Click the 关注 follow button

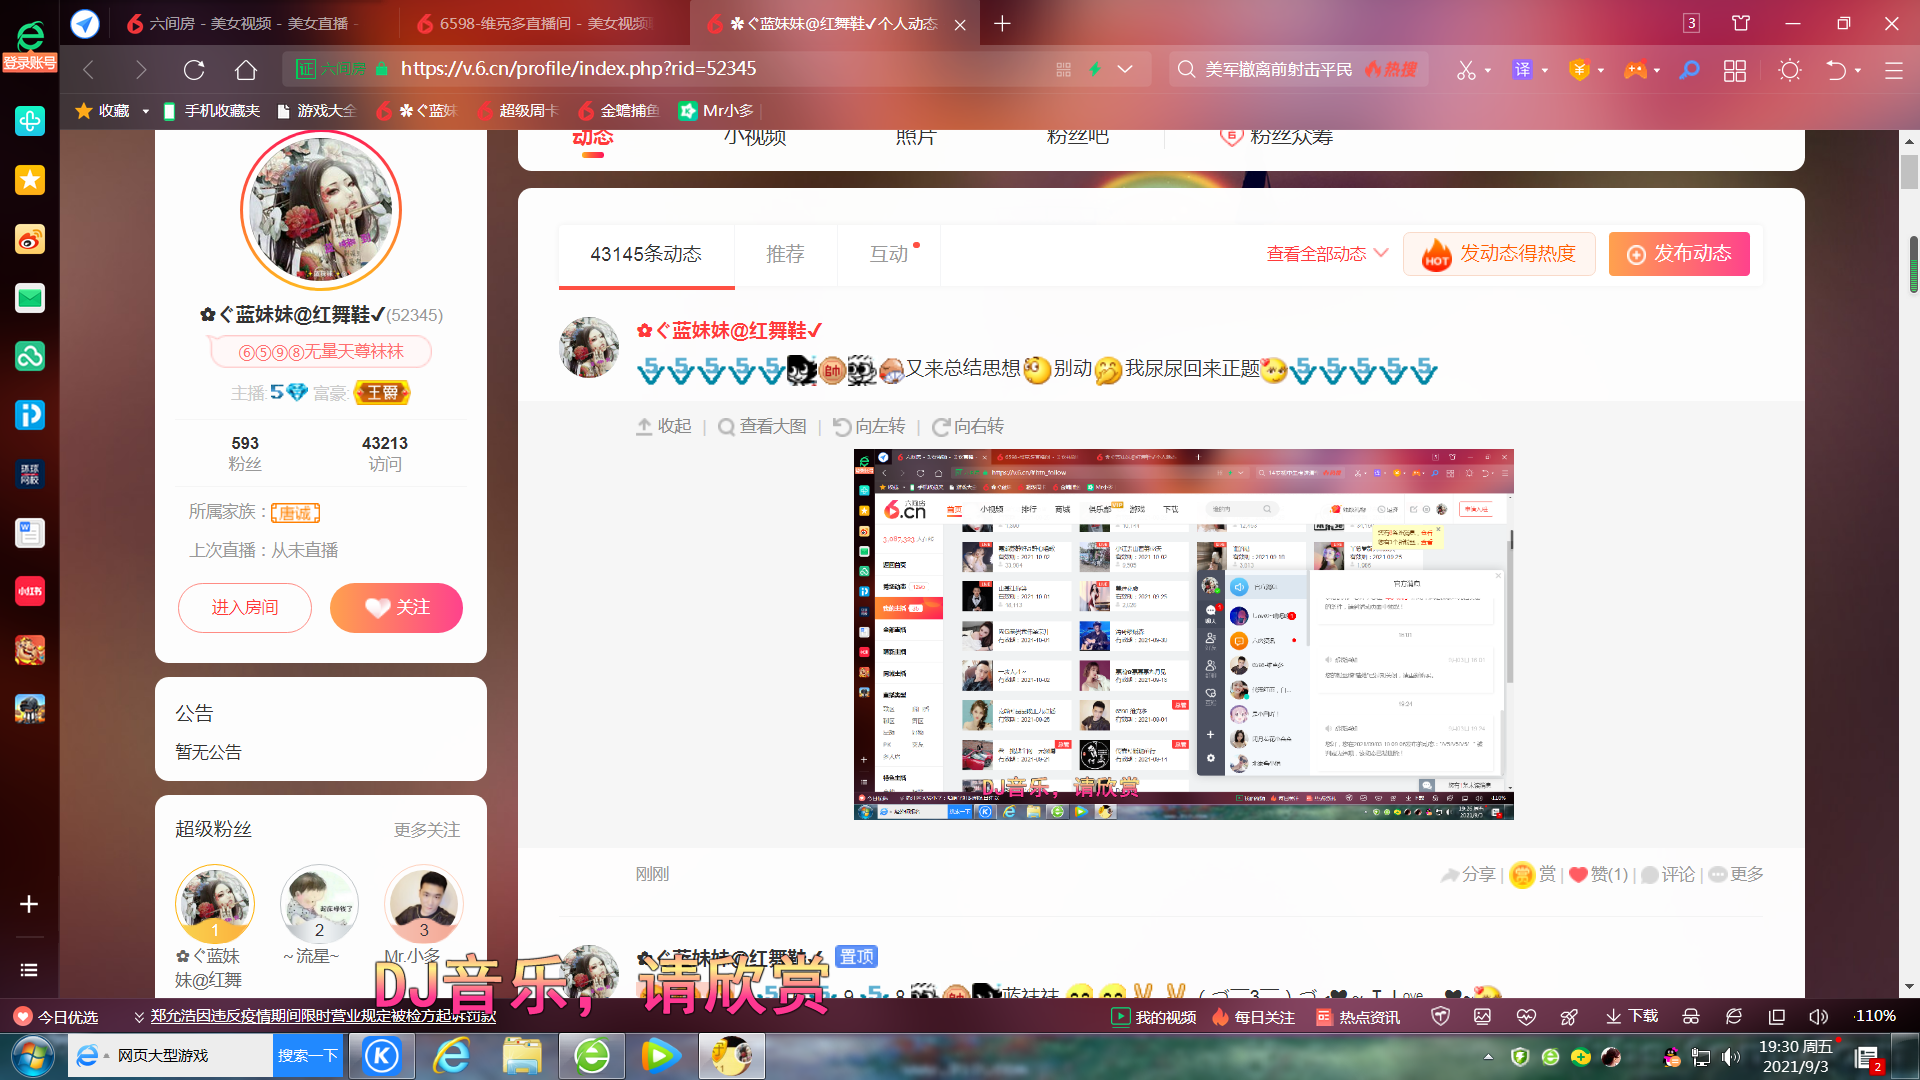pyautogui.click(x=396, y=608)
